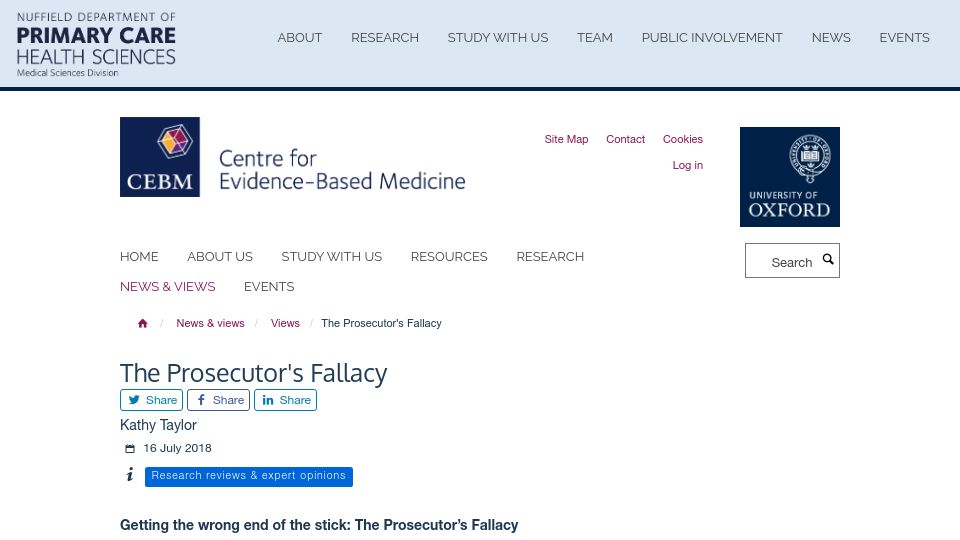The height and width of the screenshot is (540, 960).
Task: Open the EVENTS item in top bar
Action: click(x=904, y=38)
